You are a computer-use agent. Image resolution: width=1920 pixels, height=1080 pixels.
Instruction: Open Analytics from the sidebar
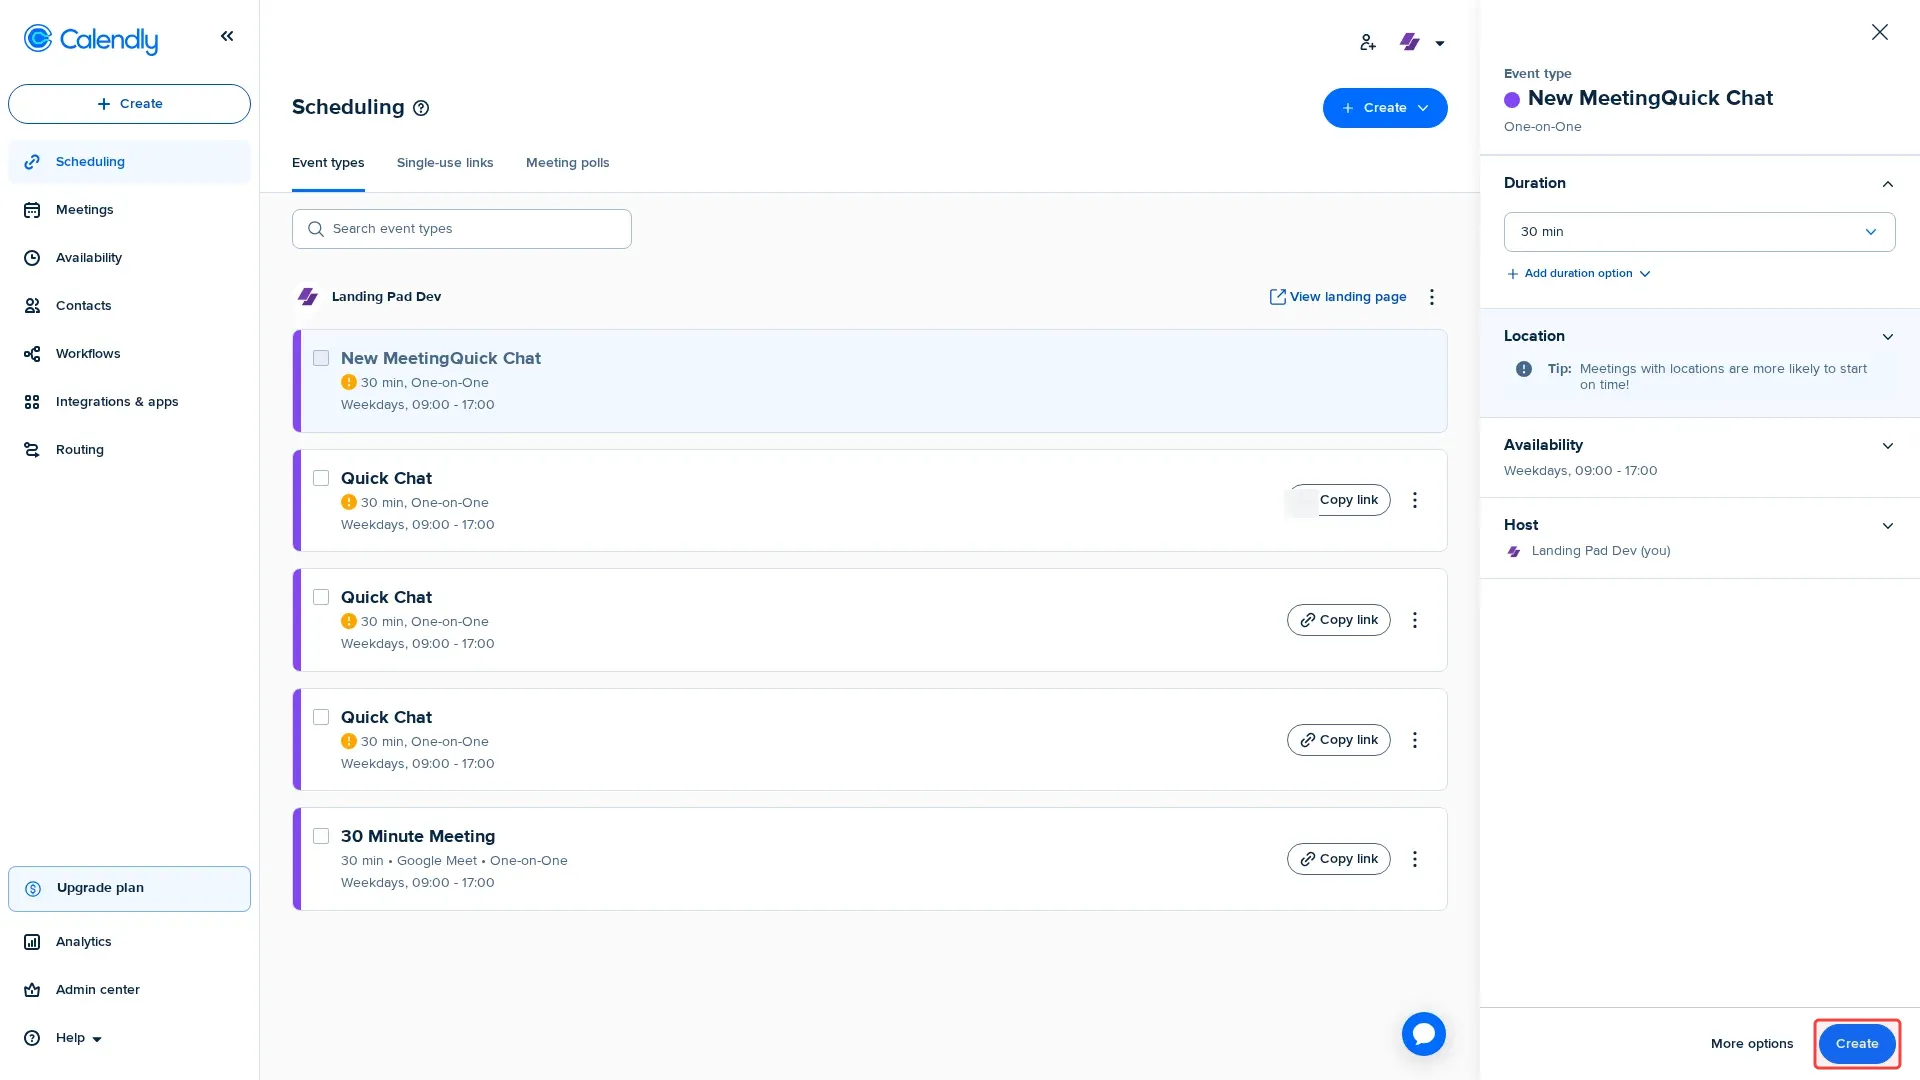click(83, 941)
